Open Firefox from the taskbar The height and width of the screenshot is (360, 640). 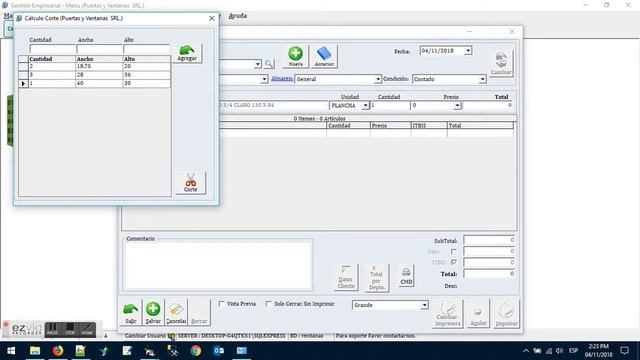[58, 351]
